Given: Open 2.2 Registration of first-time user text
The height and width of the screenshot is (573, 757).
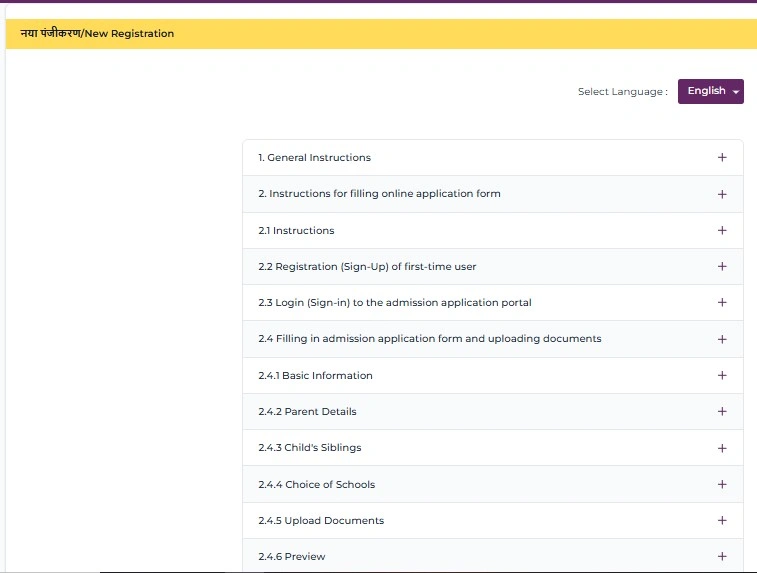Looking at the screenshot, I should (368, 267).
